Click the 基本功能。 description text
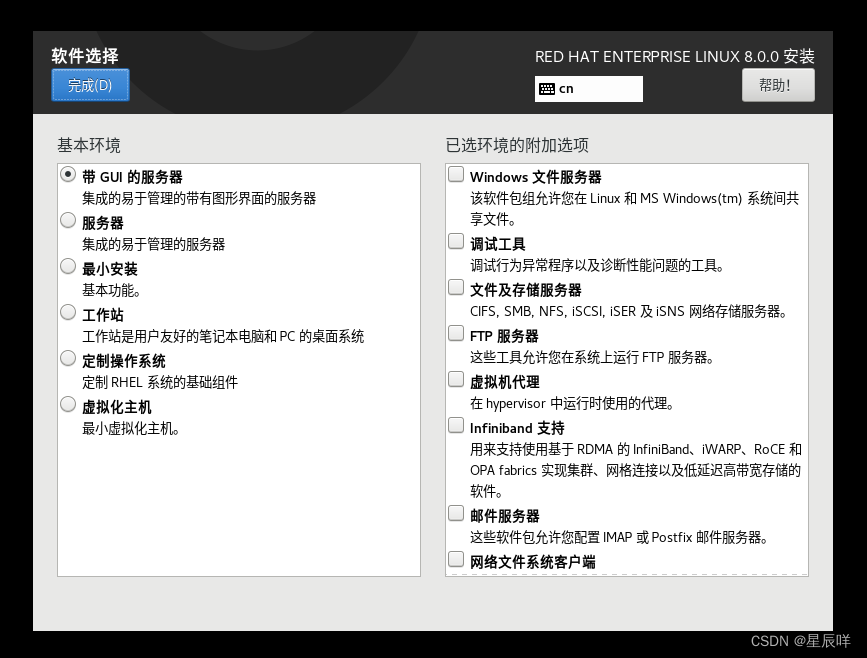This screenshot has width=867, height=658. [111, 290]
